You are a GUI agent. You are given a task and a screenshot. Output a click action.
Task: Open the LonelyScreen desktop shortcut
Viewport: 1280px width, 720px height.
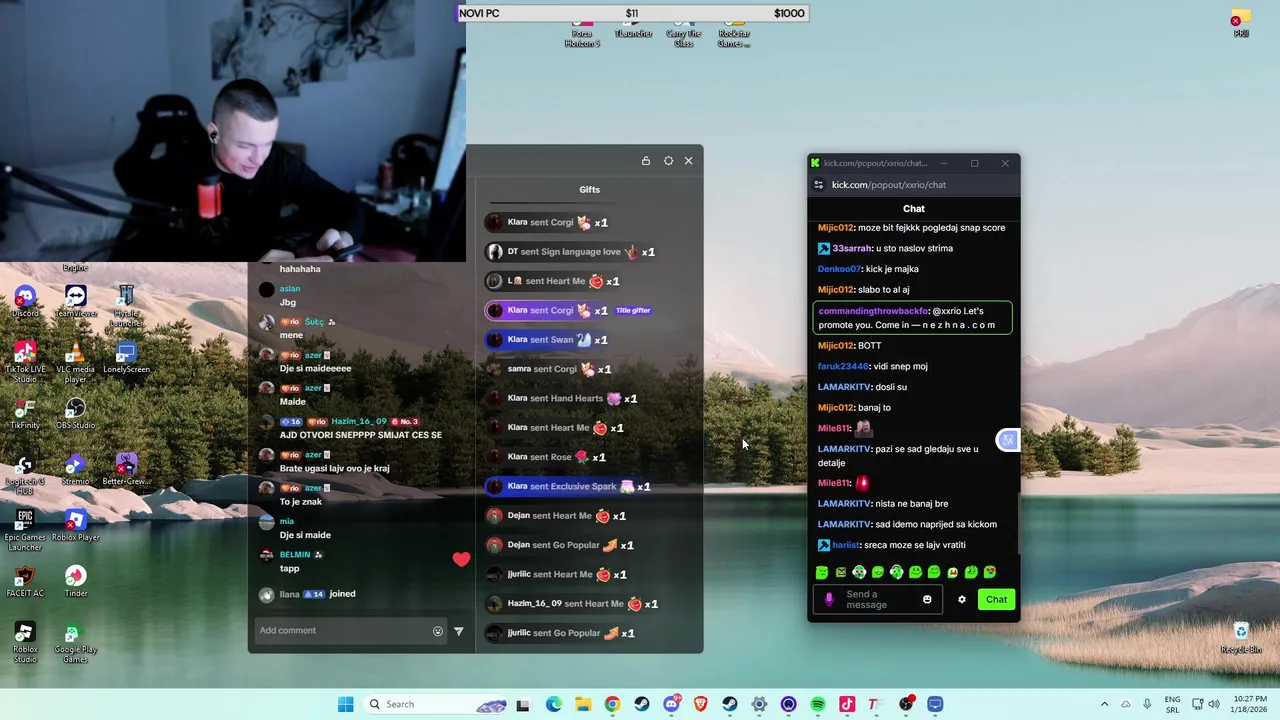(126, 358)
